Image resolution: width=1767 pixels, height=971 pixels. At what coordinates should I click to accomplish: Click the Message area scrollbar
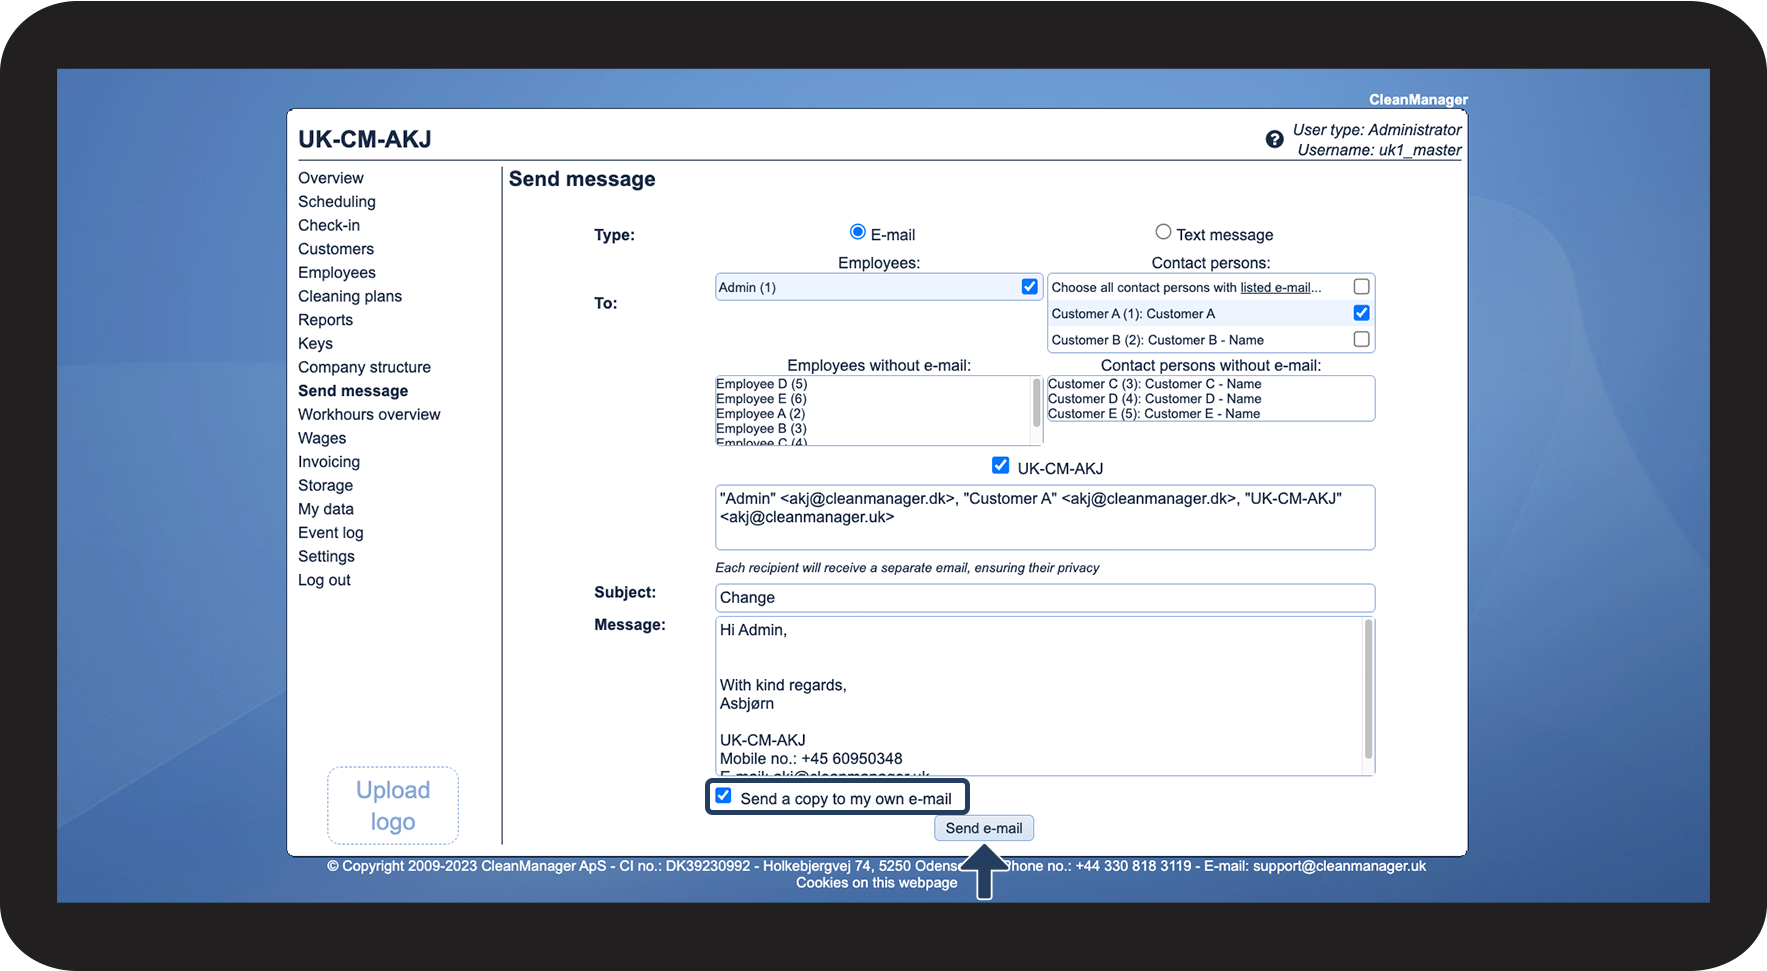tap(1369, 690)
